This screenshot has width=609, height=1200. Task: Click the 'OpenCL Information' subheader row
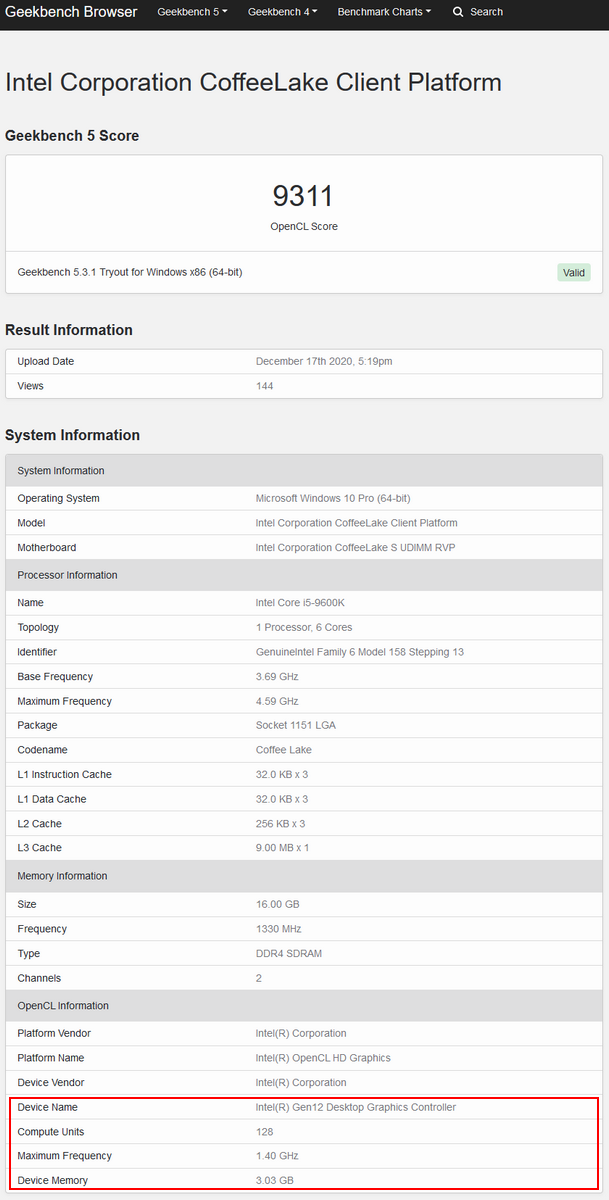pos(304,1006)
